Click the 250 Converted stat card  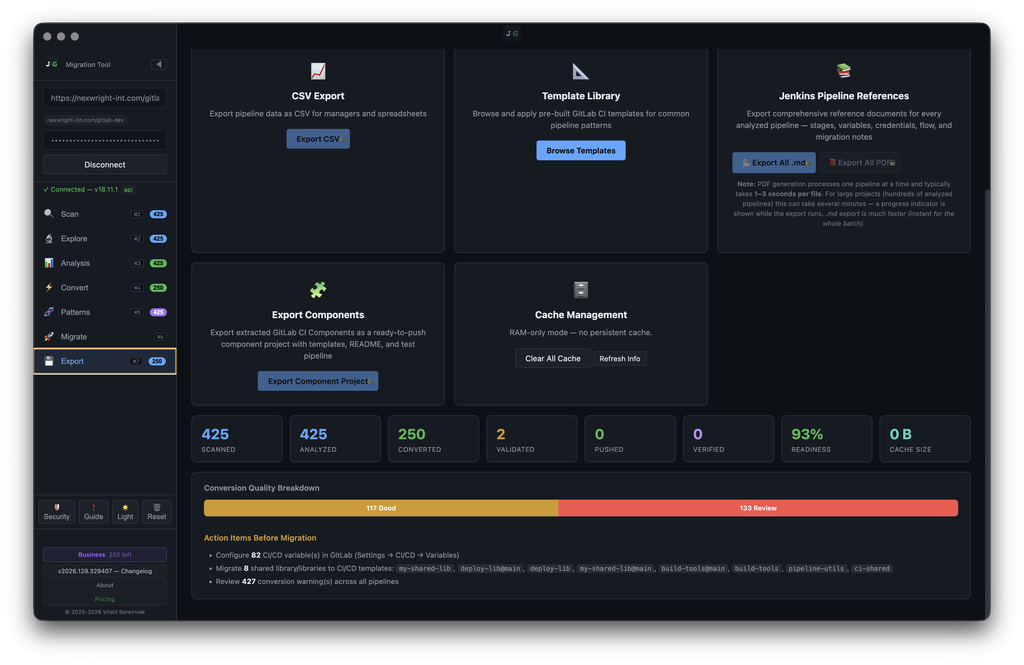tap(434, 439)
